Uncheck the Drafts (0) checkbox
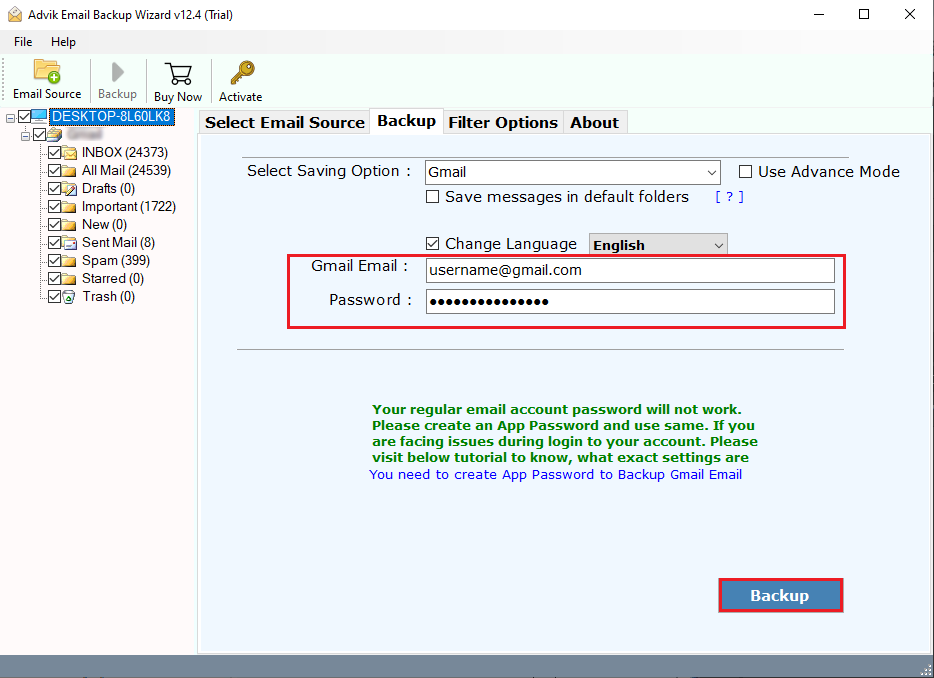Screen dimensions: 934x678 [x=54, y=188]
